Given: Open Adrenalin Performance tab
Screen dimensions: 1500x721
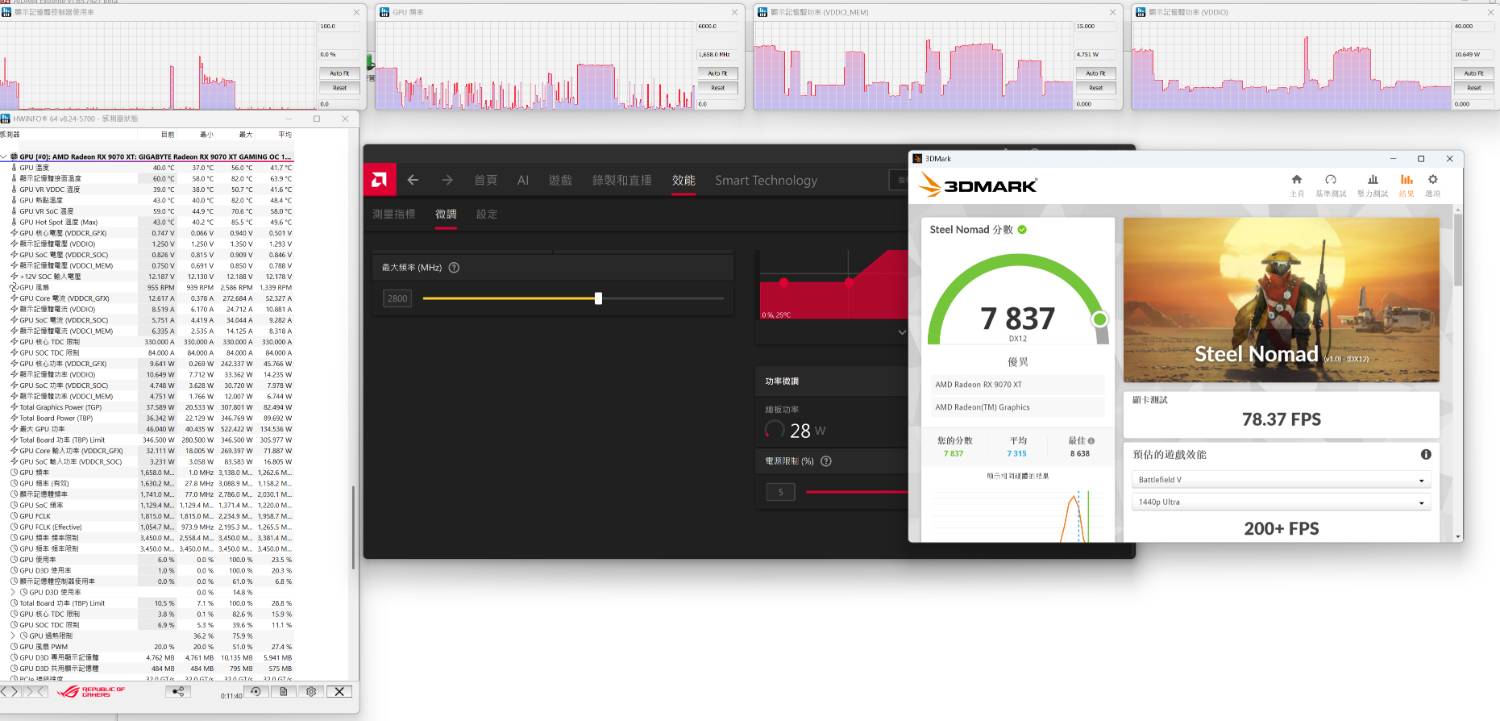Looking at the screenshot, I should (683, 180).
